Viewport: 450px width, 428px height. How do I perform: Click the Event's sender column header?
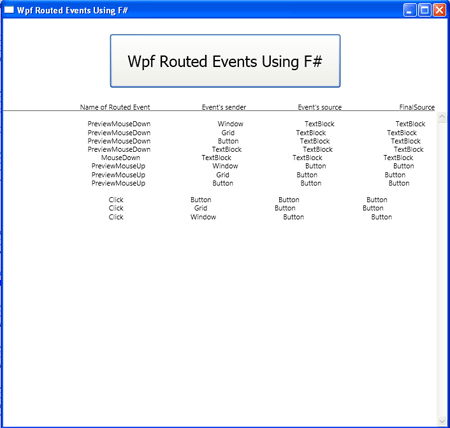(x=224, y=107)
